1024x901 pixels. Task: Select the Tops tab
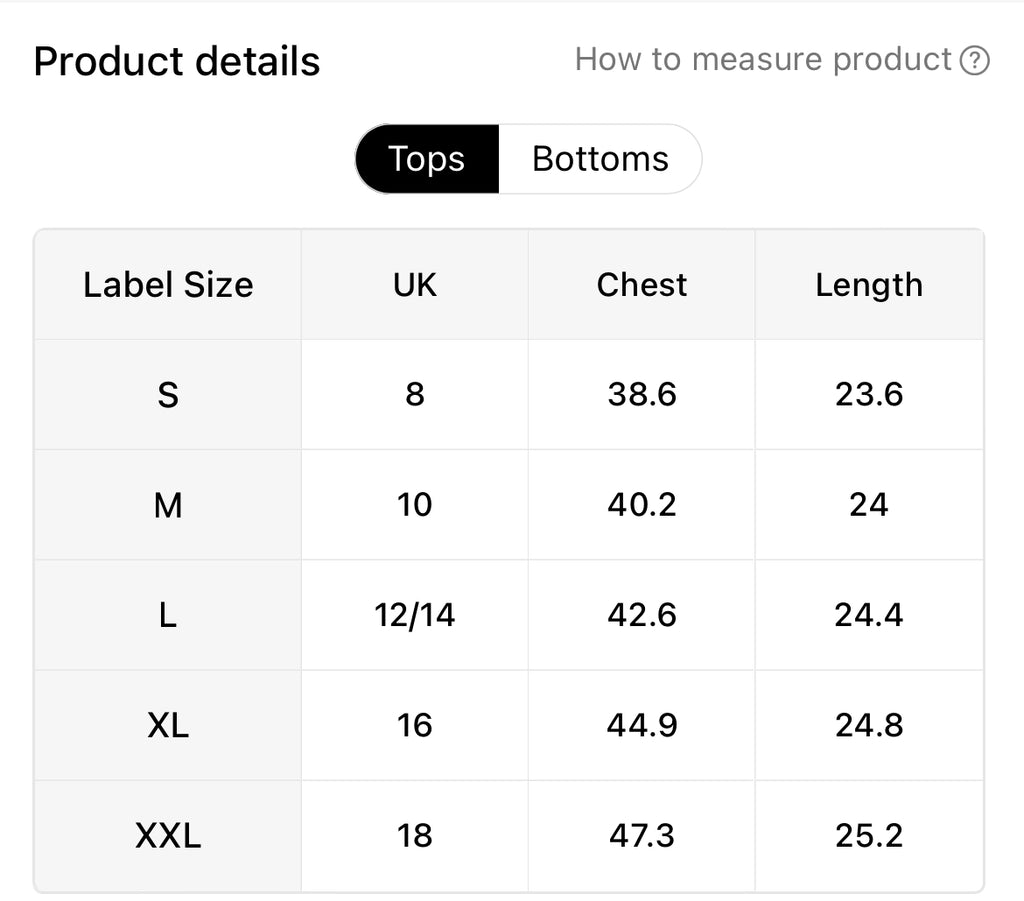(427, 159)
